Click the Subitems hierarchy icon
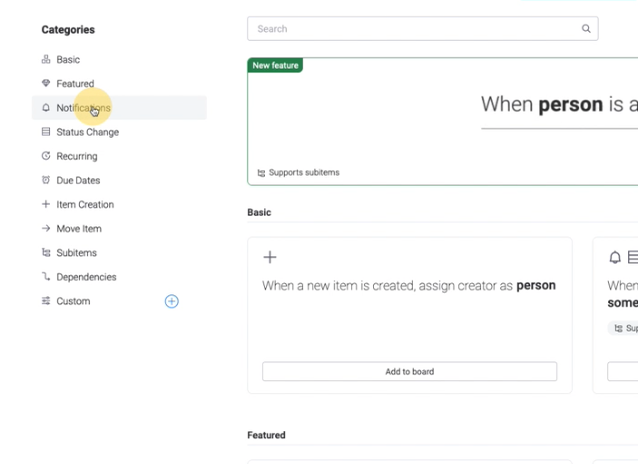The image size is (638, 464). pos(46,252)
